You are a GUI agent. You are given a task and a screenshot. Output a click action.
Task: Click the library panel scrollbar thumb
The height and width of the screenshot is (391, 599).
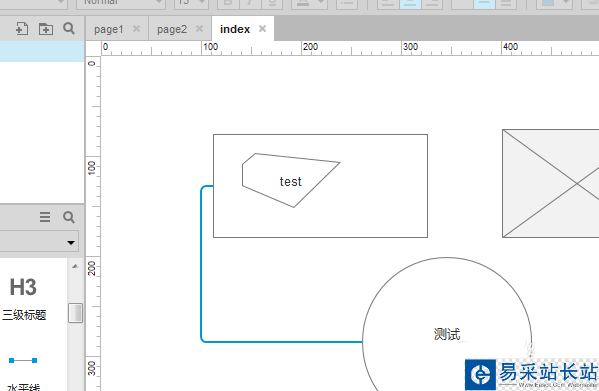(76, 313)
